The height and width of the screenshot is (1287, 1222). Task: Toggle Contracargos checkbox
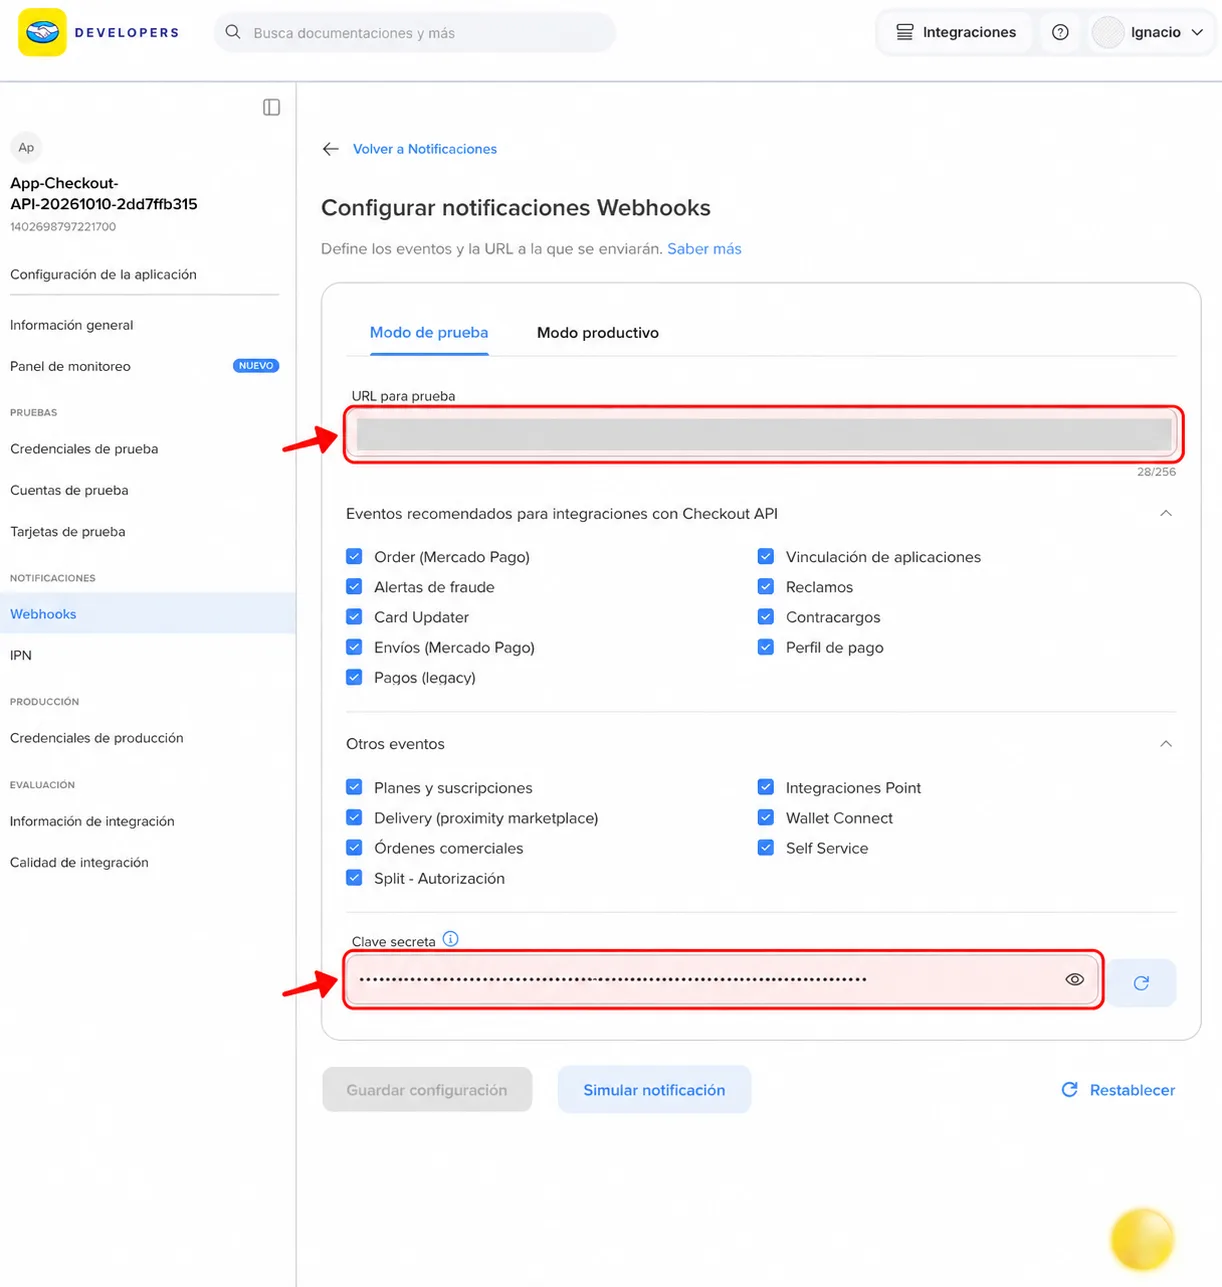coord(766,616)
